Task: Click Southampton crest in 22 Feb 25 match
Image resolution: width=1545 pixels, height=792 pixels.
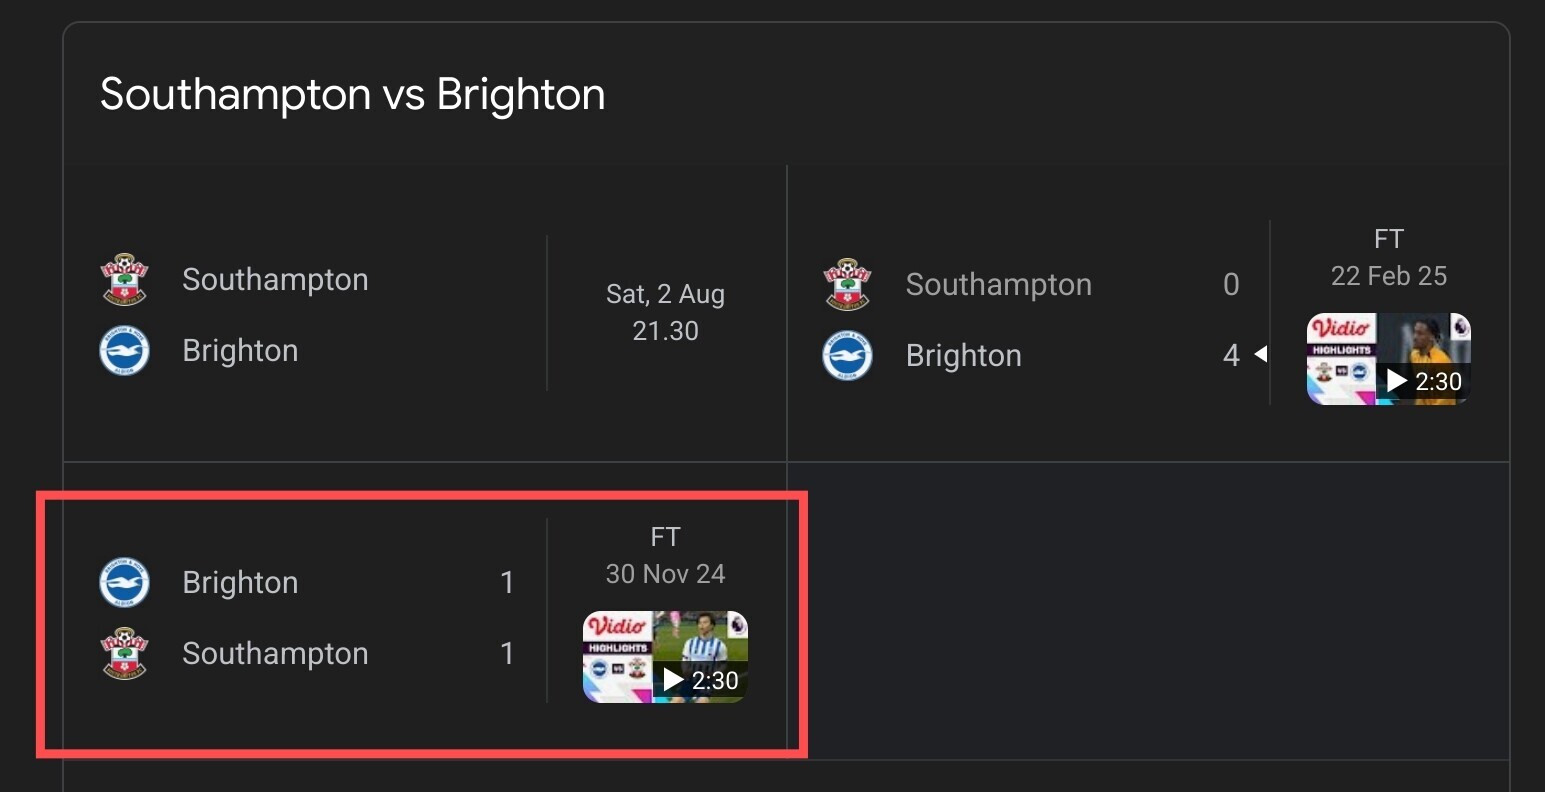Action: (848, 284)
